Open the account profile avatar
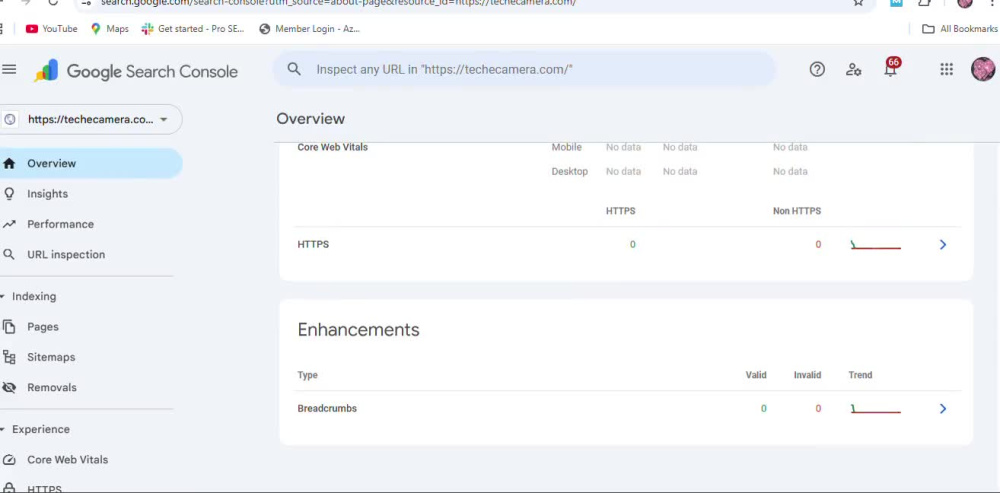 pos(983,69)
